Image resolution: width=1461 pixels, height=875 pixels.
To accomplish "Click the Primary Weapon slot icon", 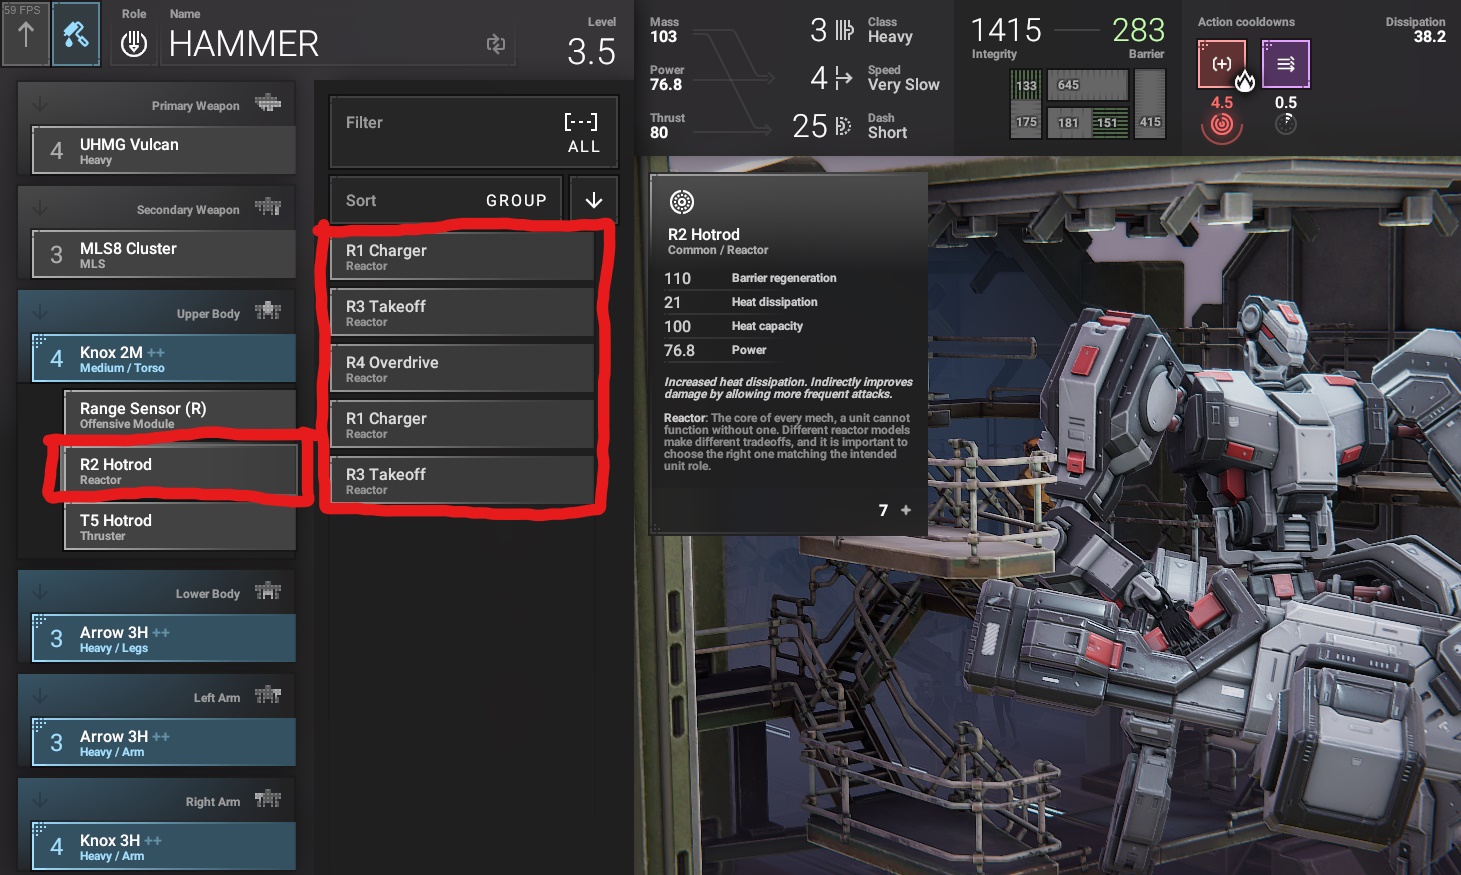I will click(x=268, y=103).
